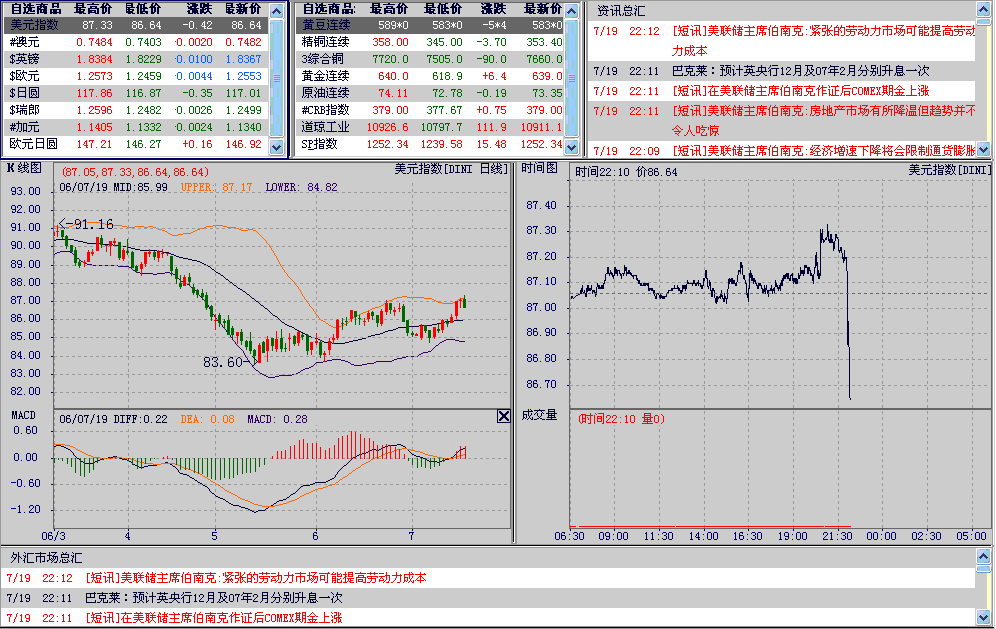Open 22:12 紧张的劳动力市场 news in 资讯总汇
Screen dimensions: 996x629
pyautogui.click(x=783, y=41)
